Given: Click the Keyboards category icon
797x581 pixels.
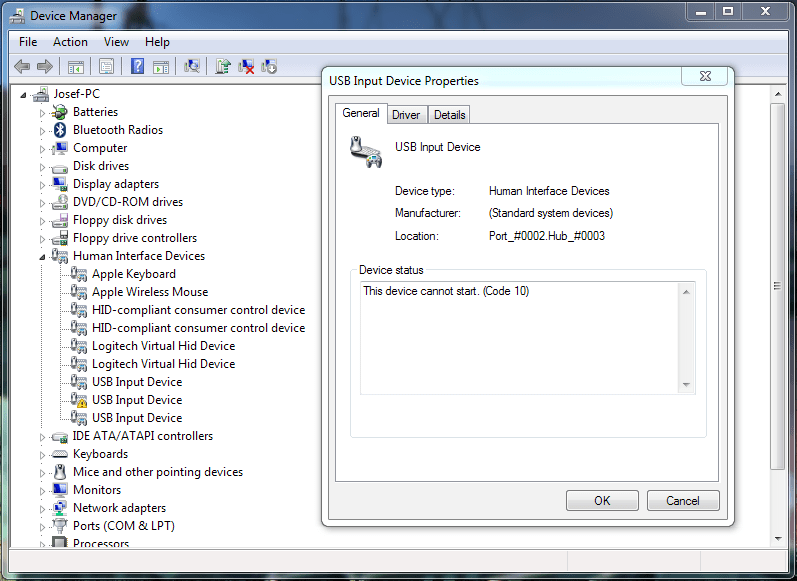Looking at the screenshot, I should pos(60,454).
